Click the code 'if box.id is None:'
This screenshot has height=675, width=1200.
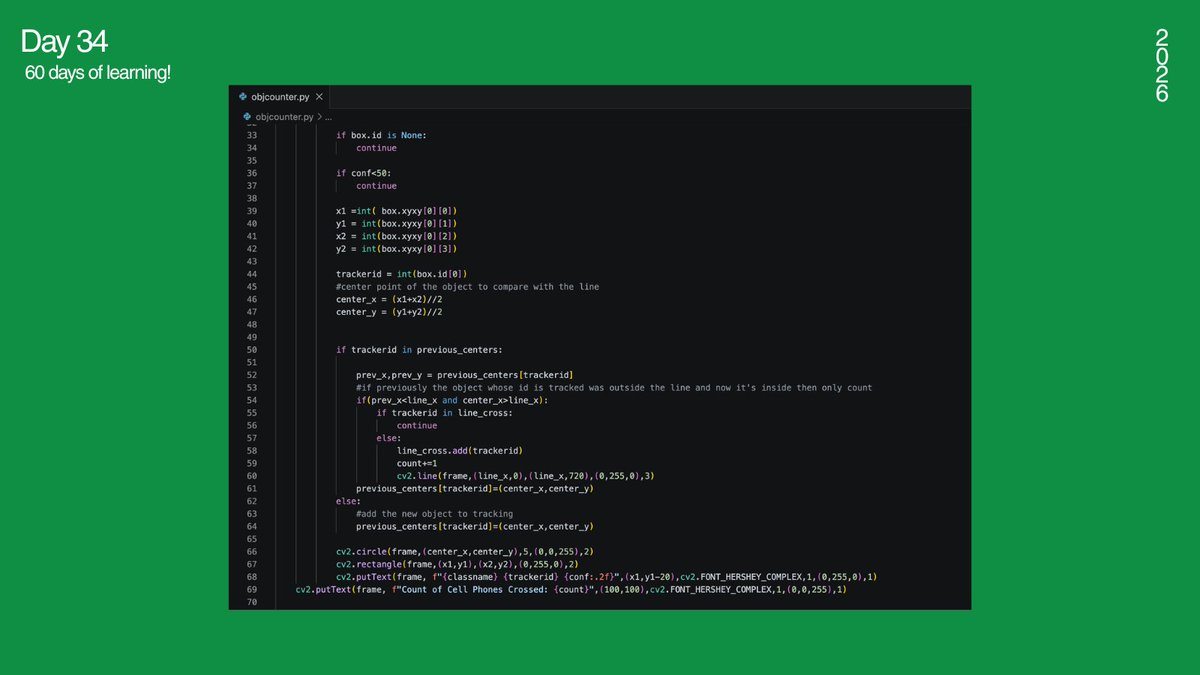point(381,135)
